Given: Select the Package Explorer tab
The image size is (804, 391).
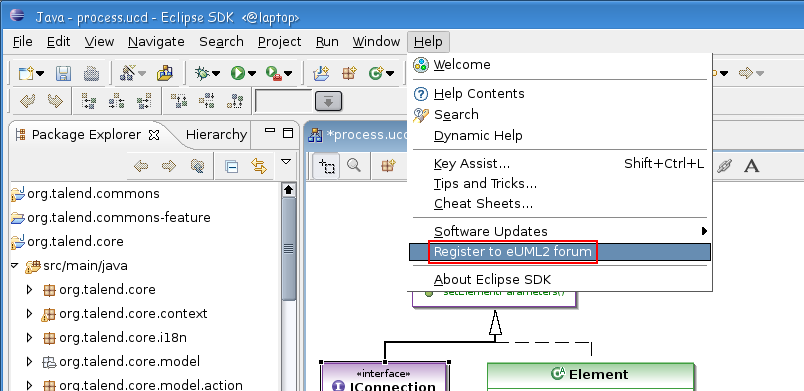Looking at the screenshot, I should pos(86,135).
